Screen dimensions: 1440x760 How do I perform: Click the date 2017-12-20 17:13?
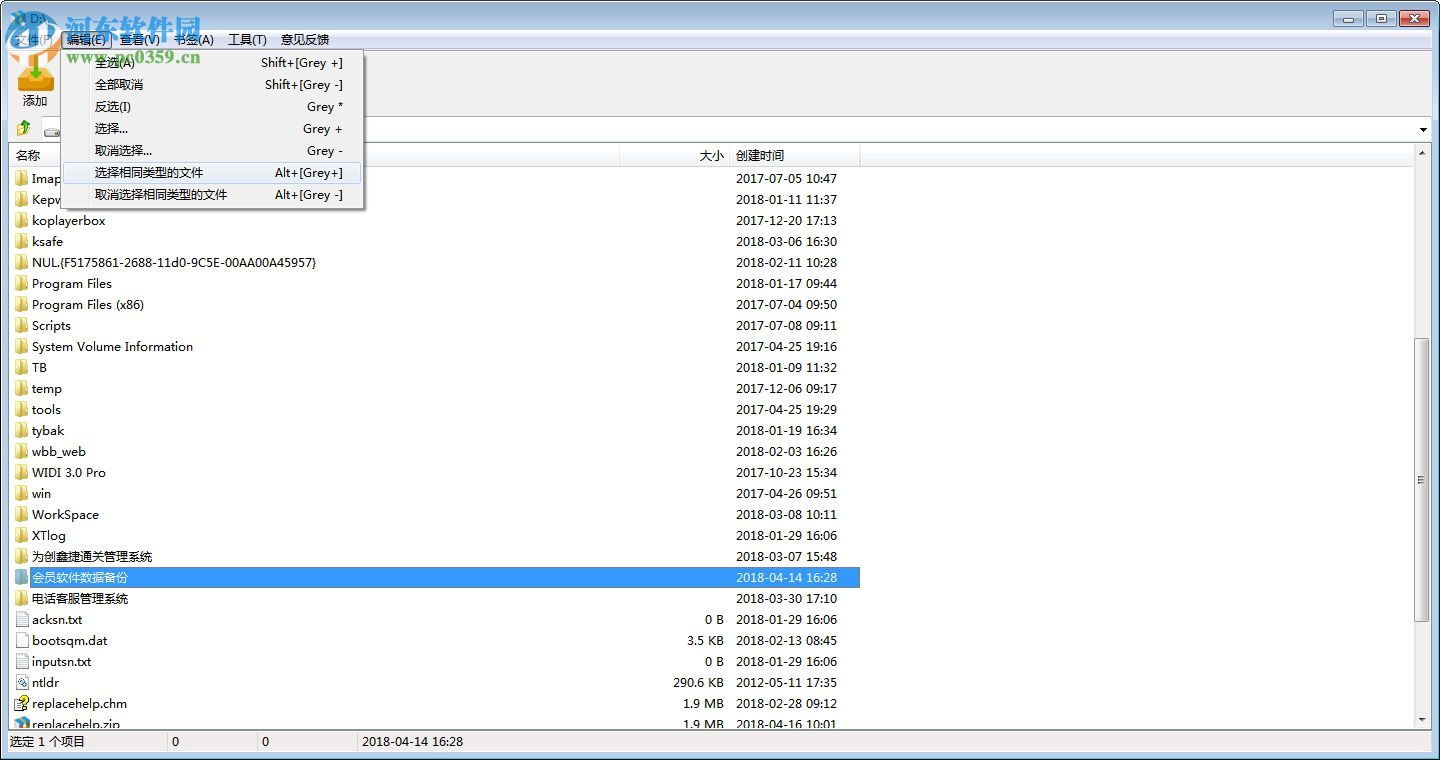point(786,220)
